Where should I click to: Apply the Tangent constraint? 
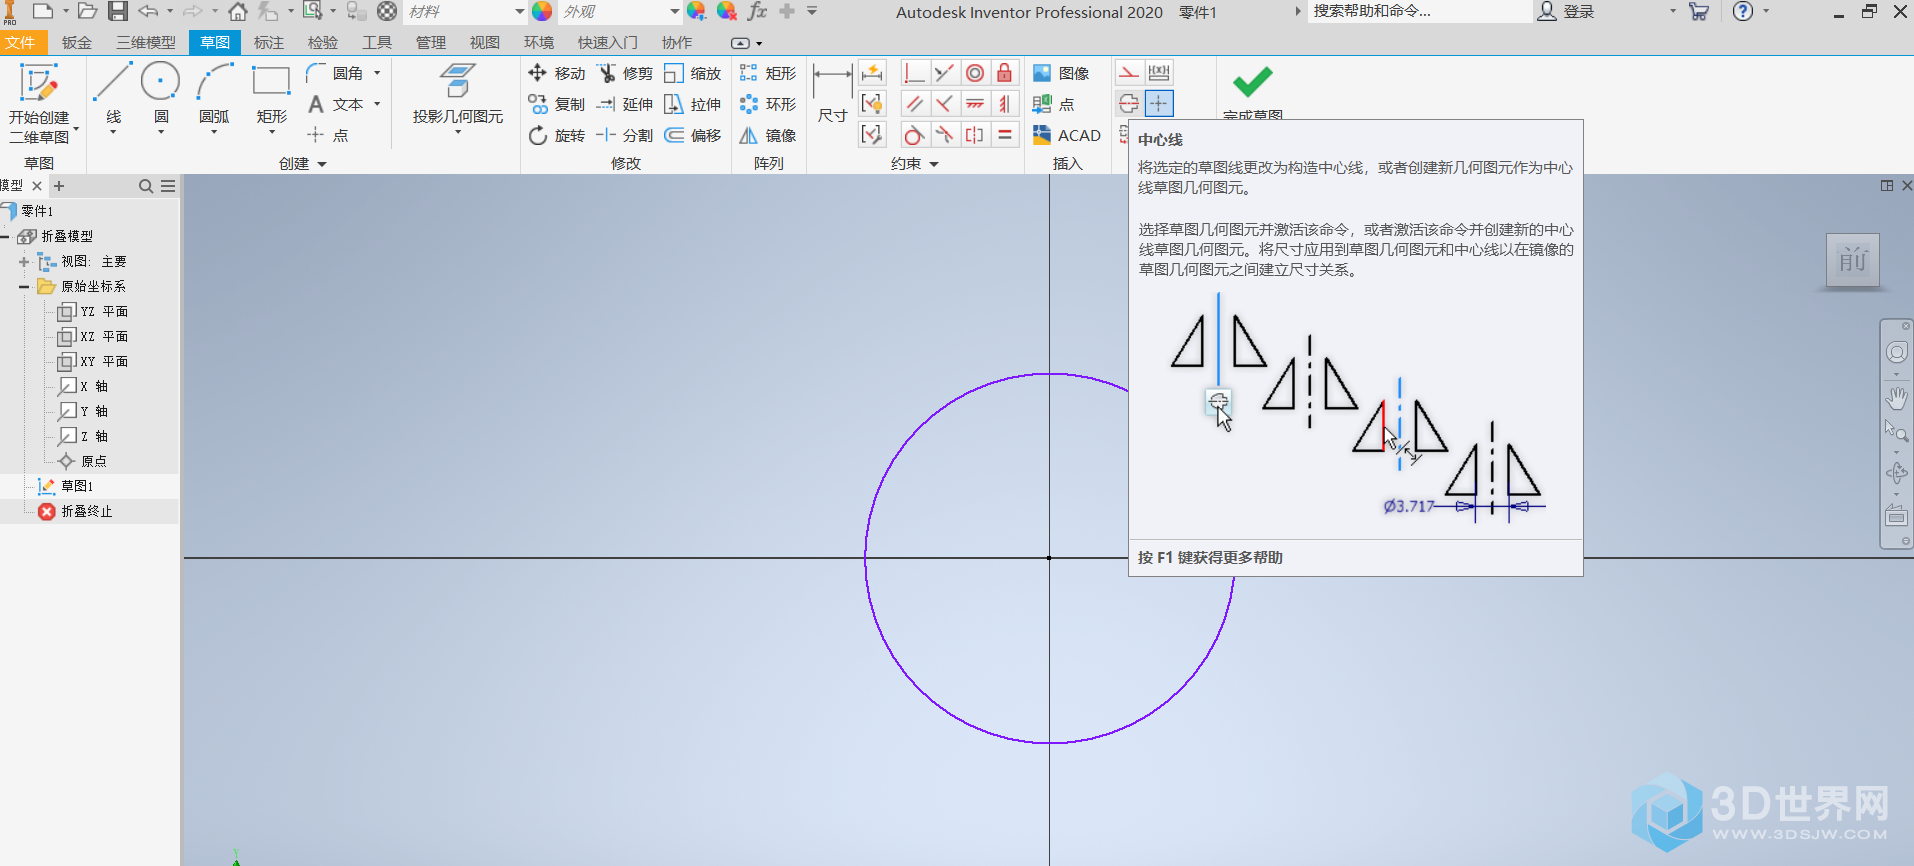click(x=914, y=135)
